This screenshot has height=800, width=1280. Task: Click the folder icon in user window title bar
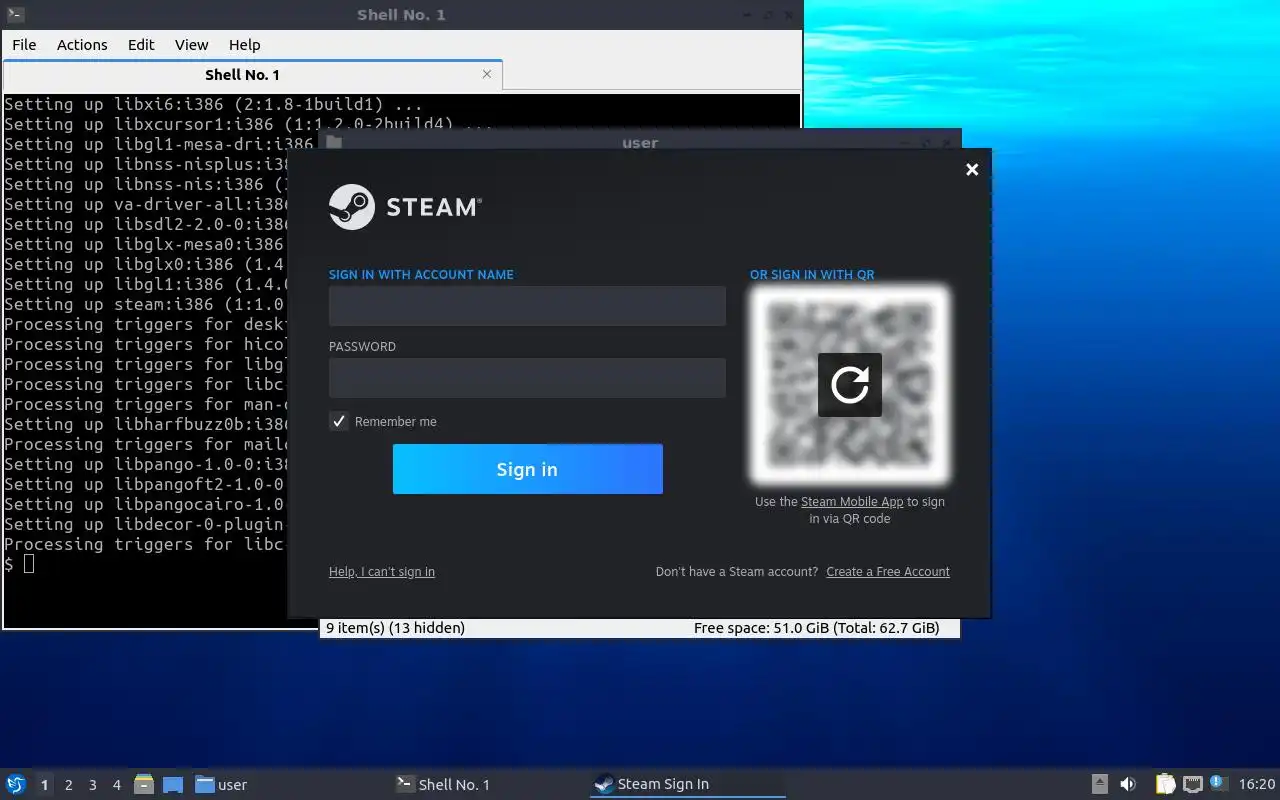click(334, 142)
